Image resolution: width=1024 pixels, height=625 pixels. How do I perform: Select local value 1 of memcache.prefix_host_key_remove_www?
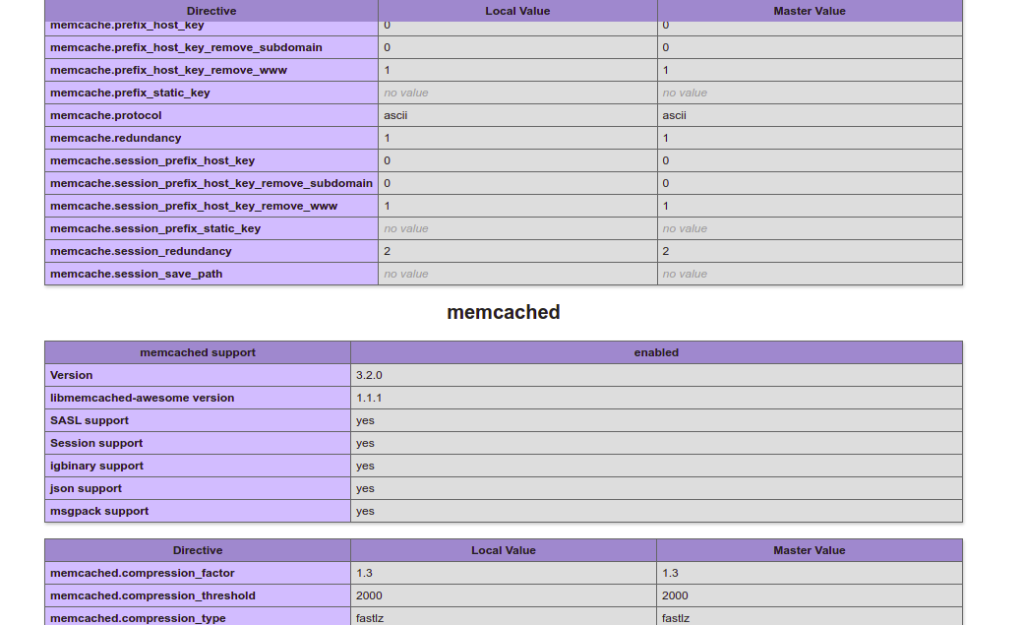tap(387, 70)
